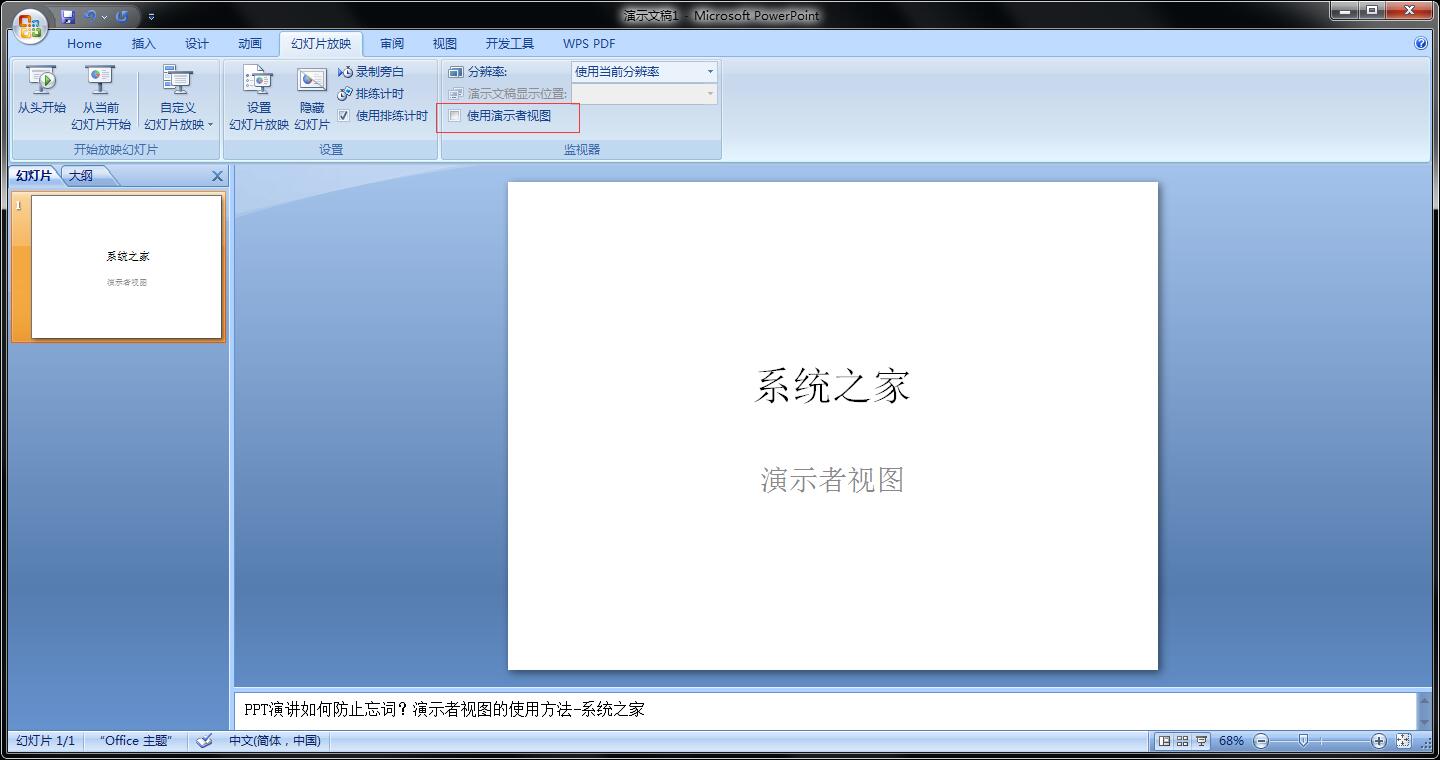Open the Office 主题 theme selector

point(135,741)
